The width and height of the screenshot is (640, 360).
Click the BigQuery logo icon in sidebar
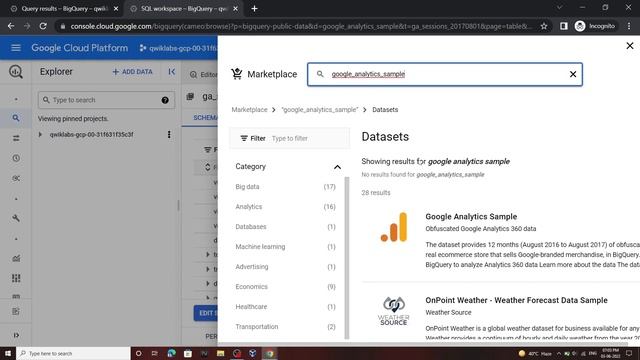16,72
